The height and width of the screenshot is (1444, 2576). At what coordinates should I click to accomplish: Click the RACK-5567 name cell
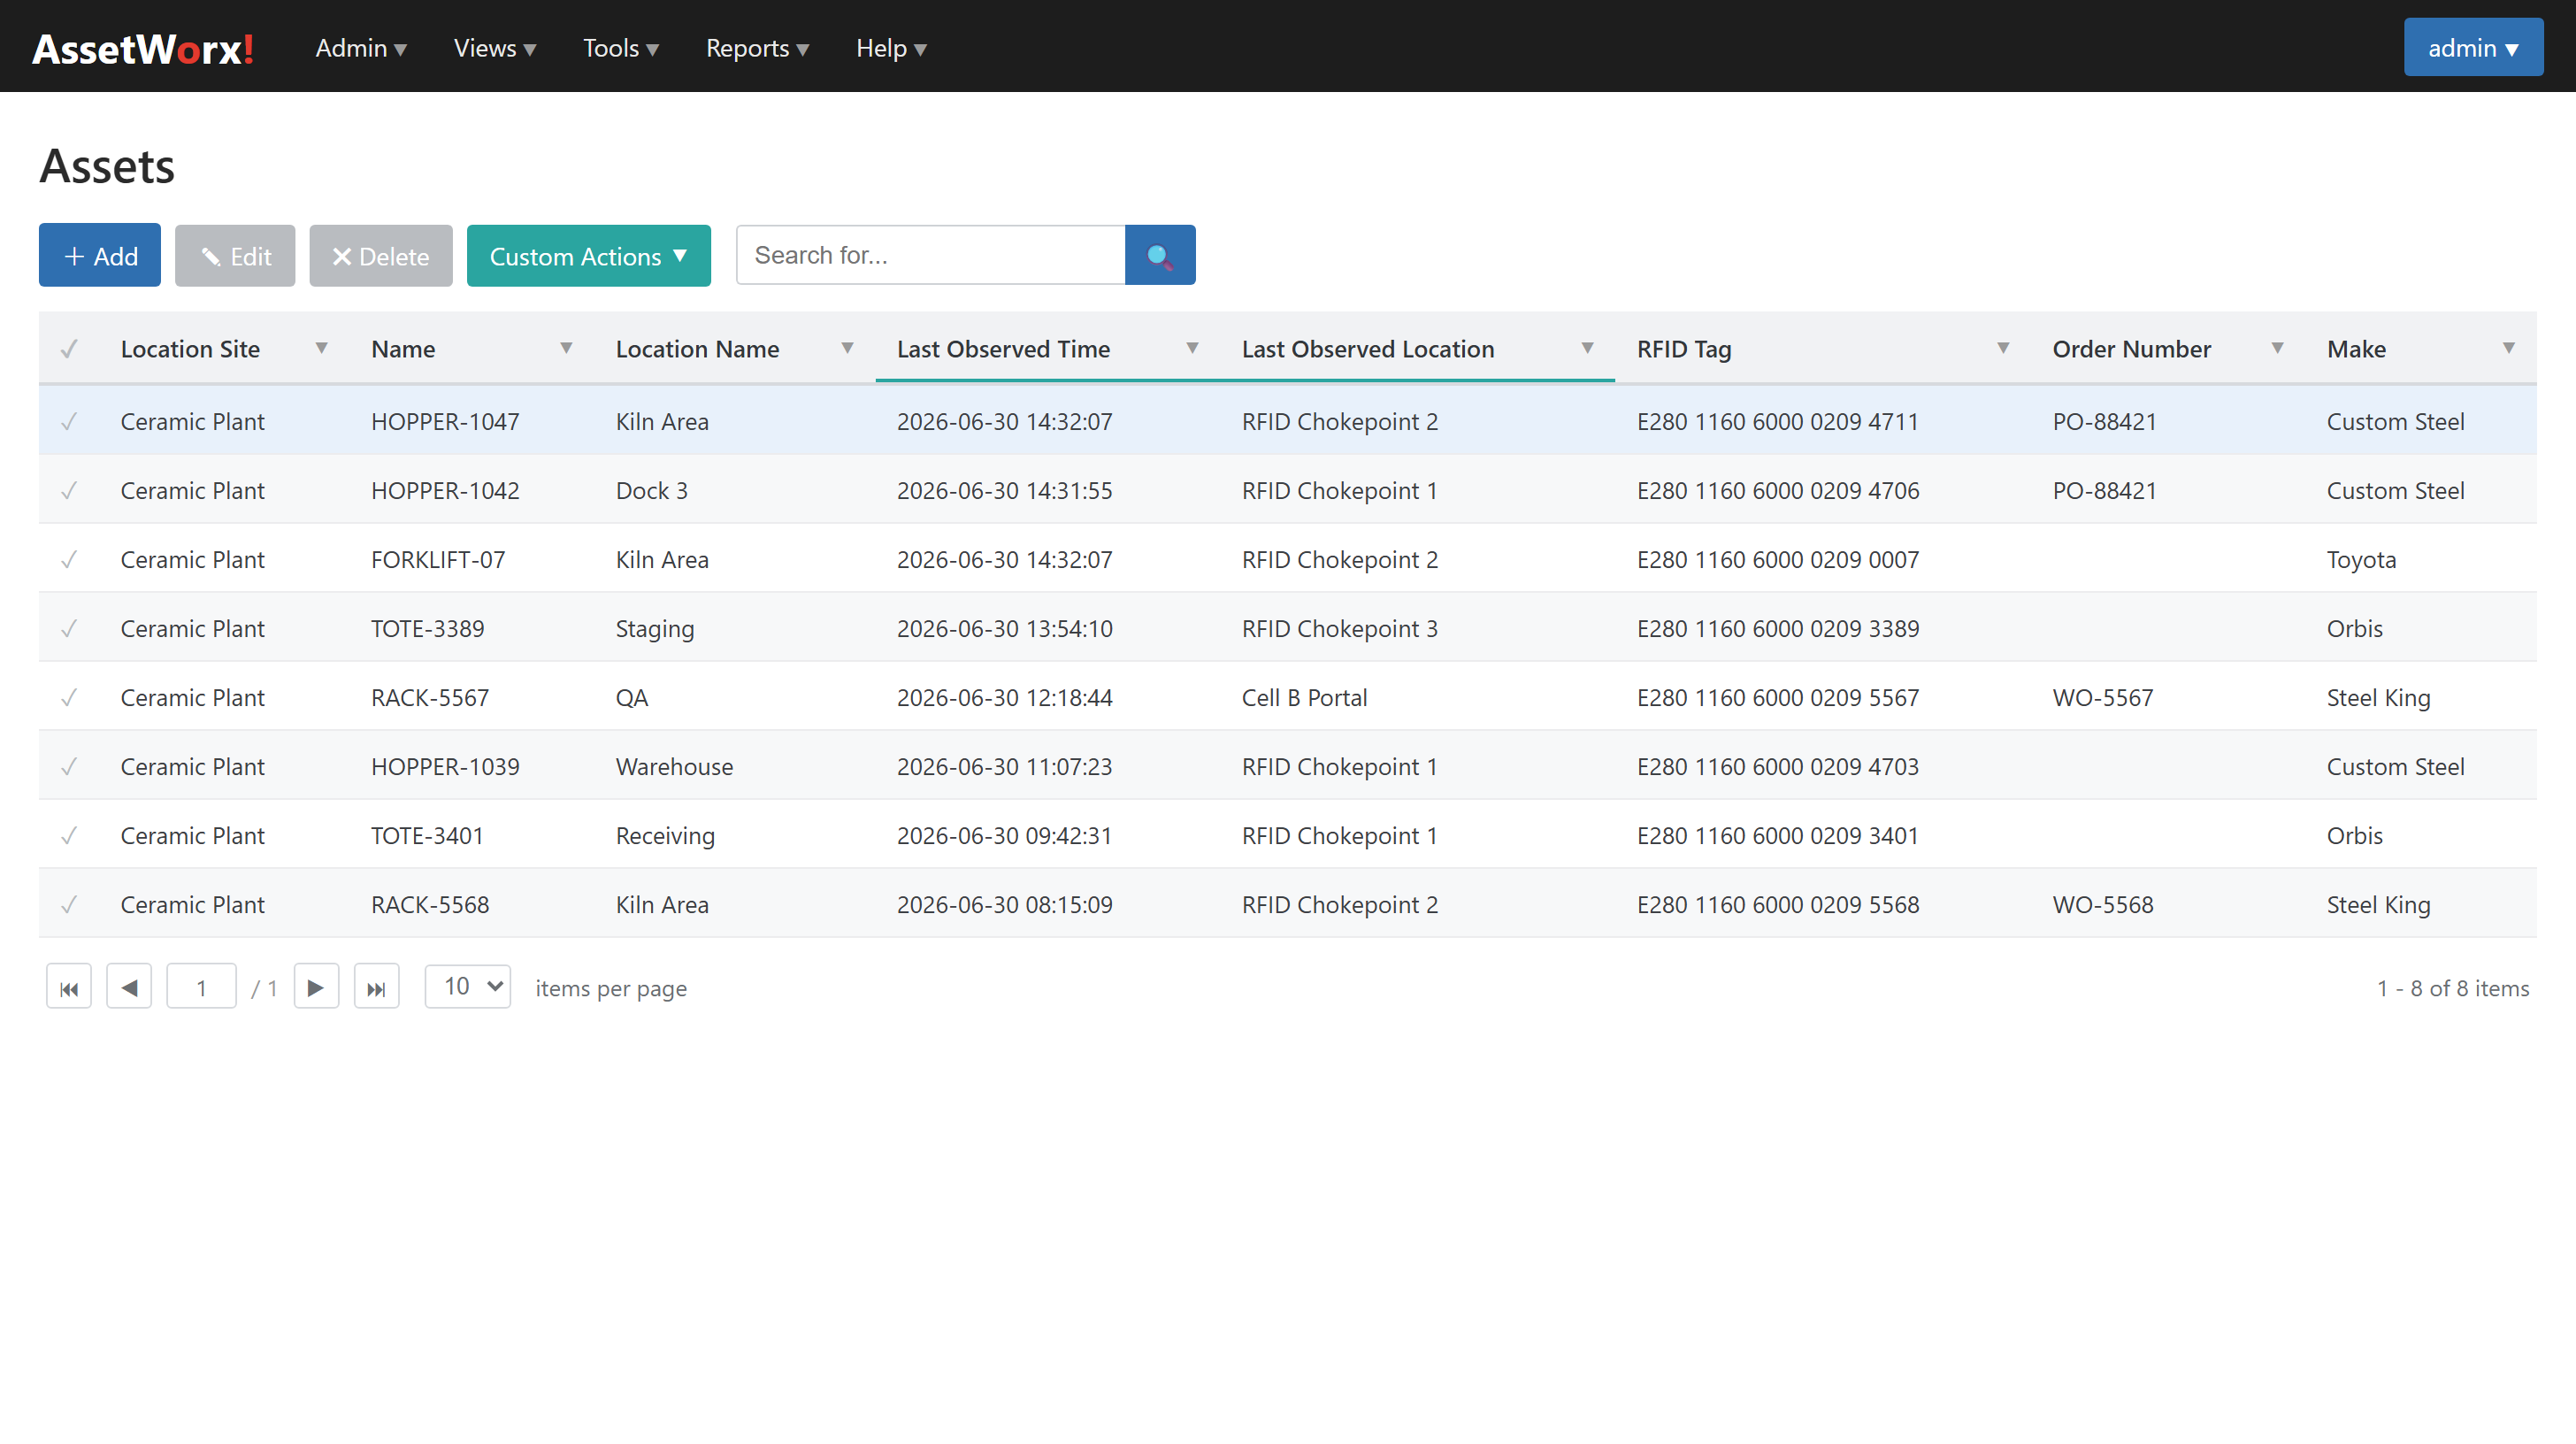click(x=430, y=697)
